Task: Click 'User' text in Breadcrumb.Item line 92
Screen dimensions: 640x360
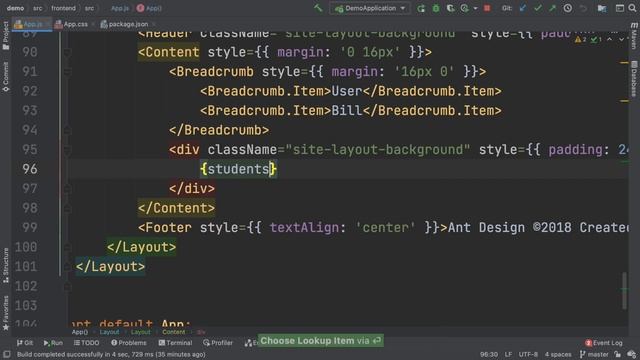Action: [x=347, y=91]
